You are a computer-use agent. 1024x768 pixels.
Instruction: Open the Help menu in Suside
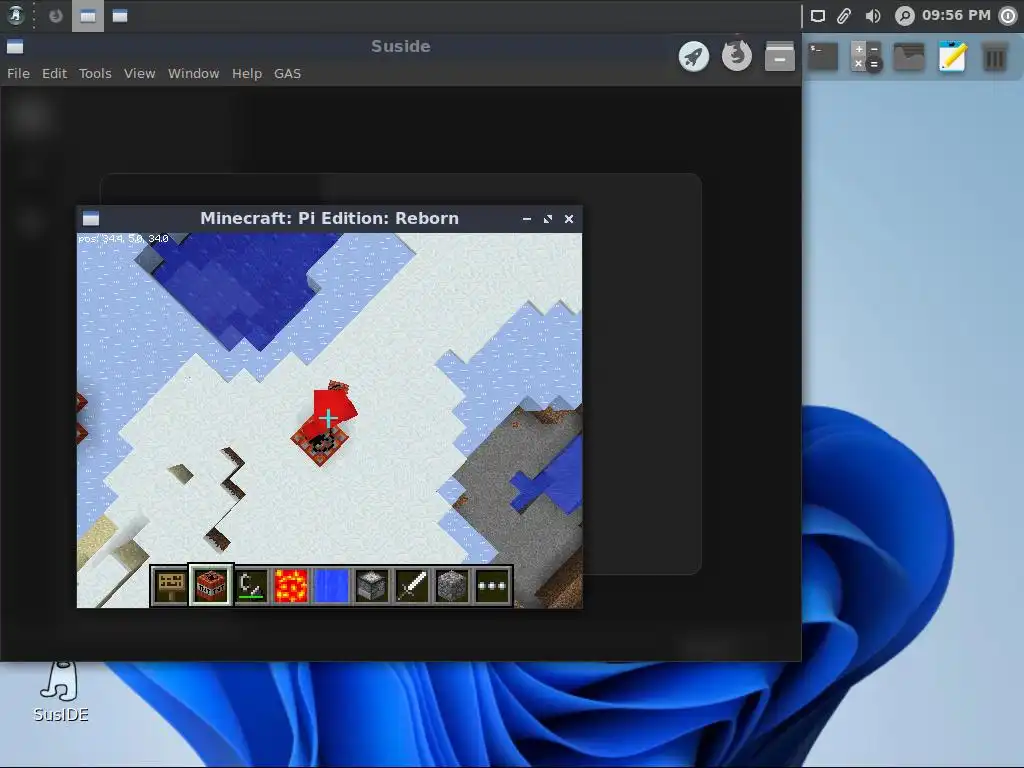(x=247, y=74)
